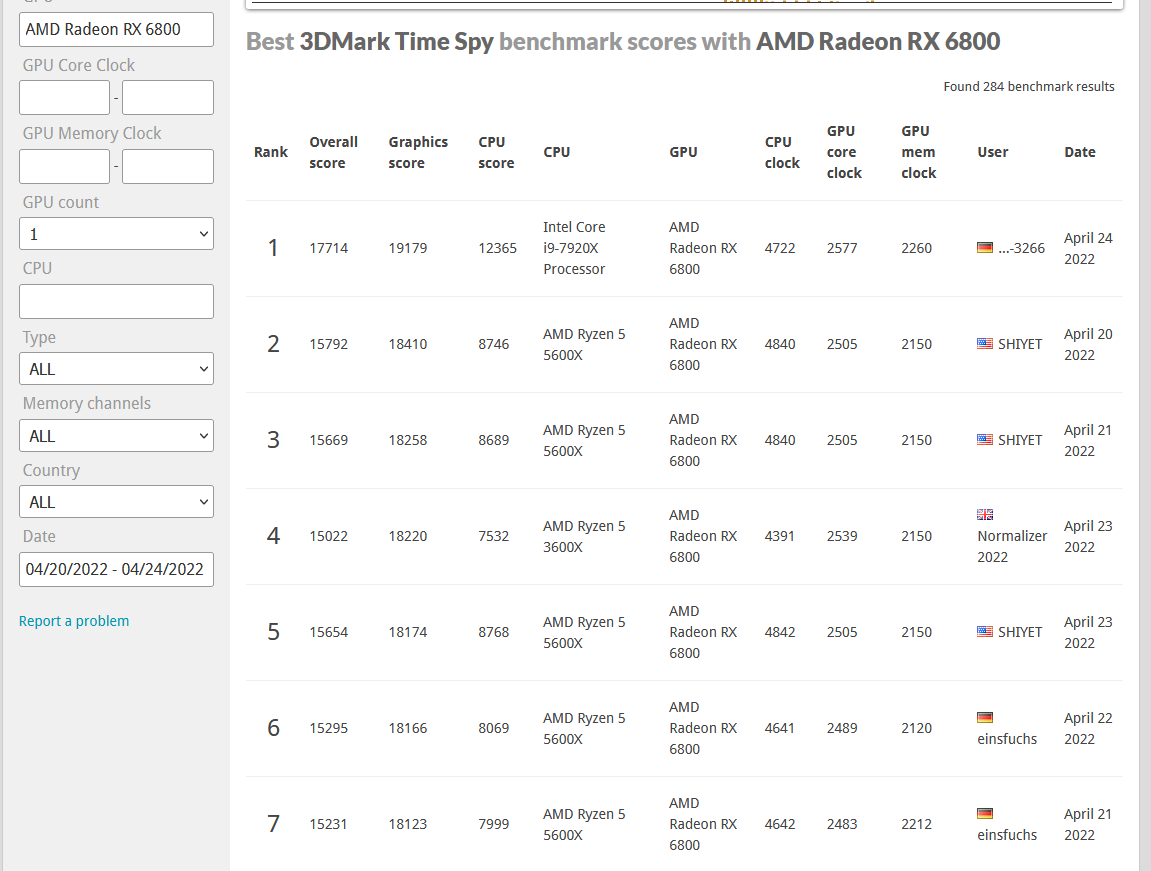1151x871 pixels.
Task: Click graphics score 18123
Action: click(407, 824)
